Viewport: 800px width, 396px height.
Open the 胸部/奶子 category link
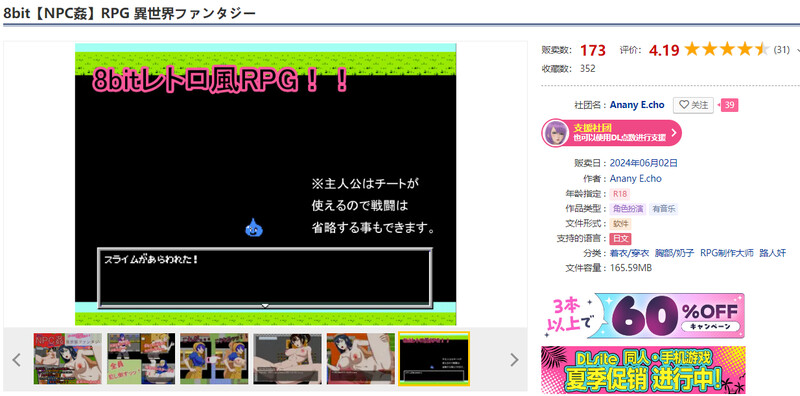[674, 253]
